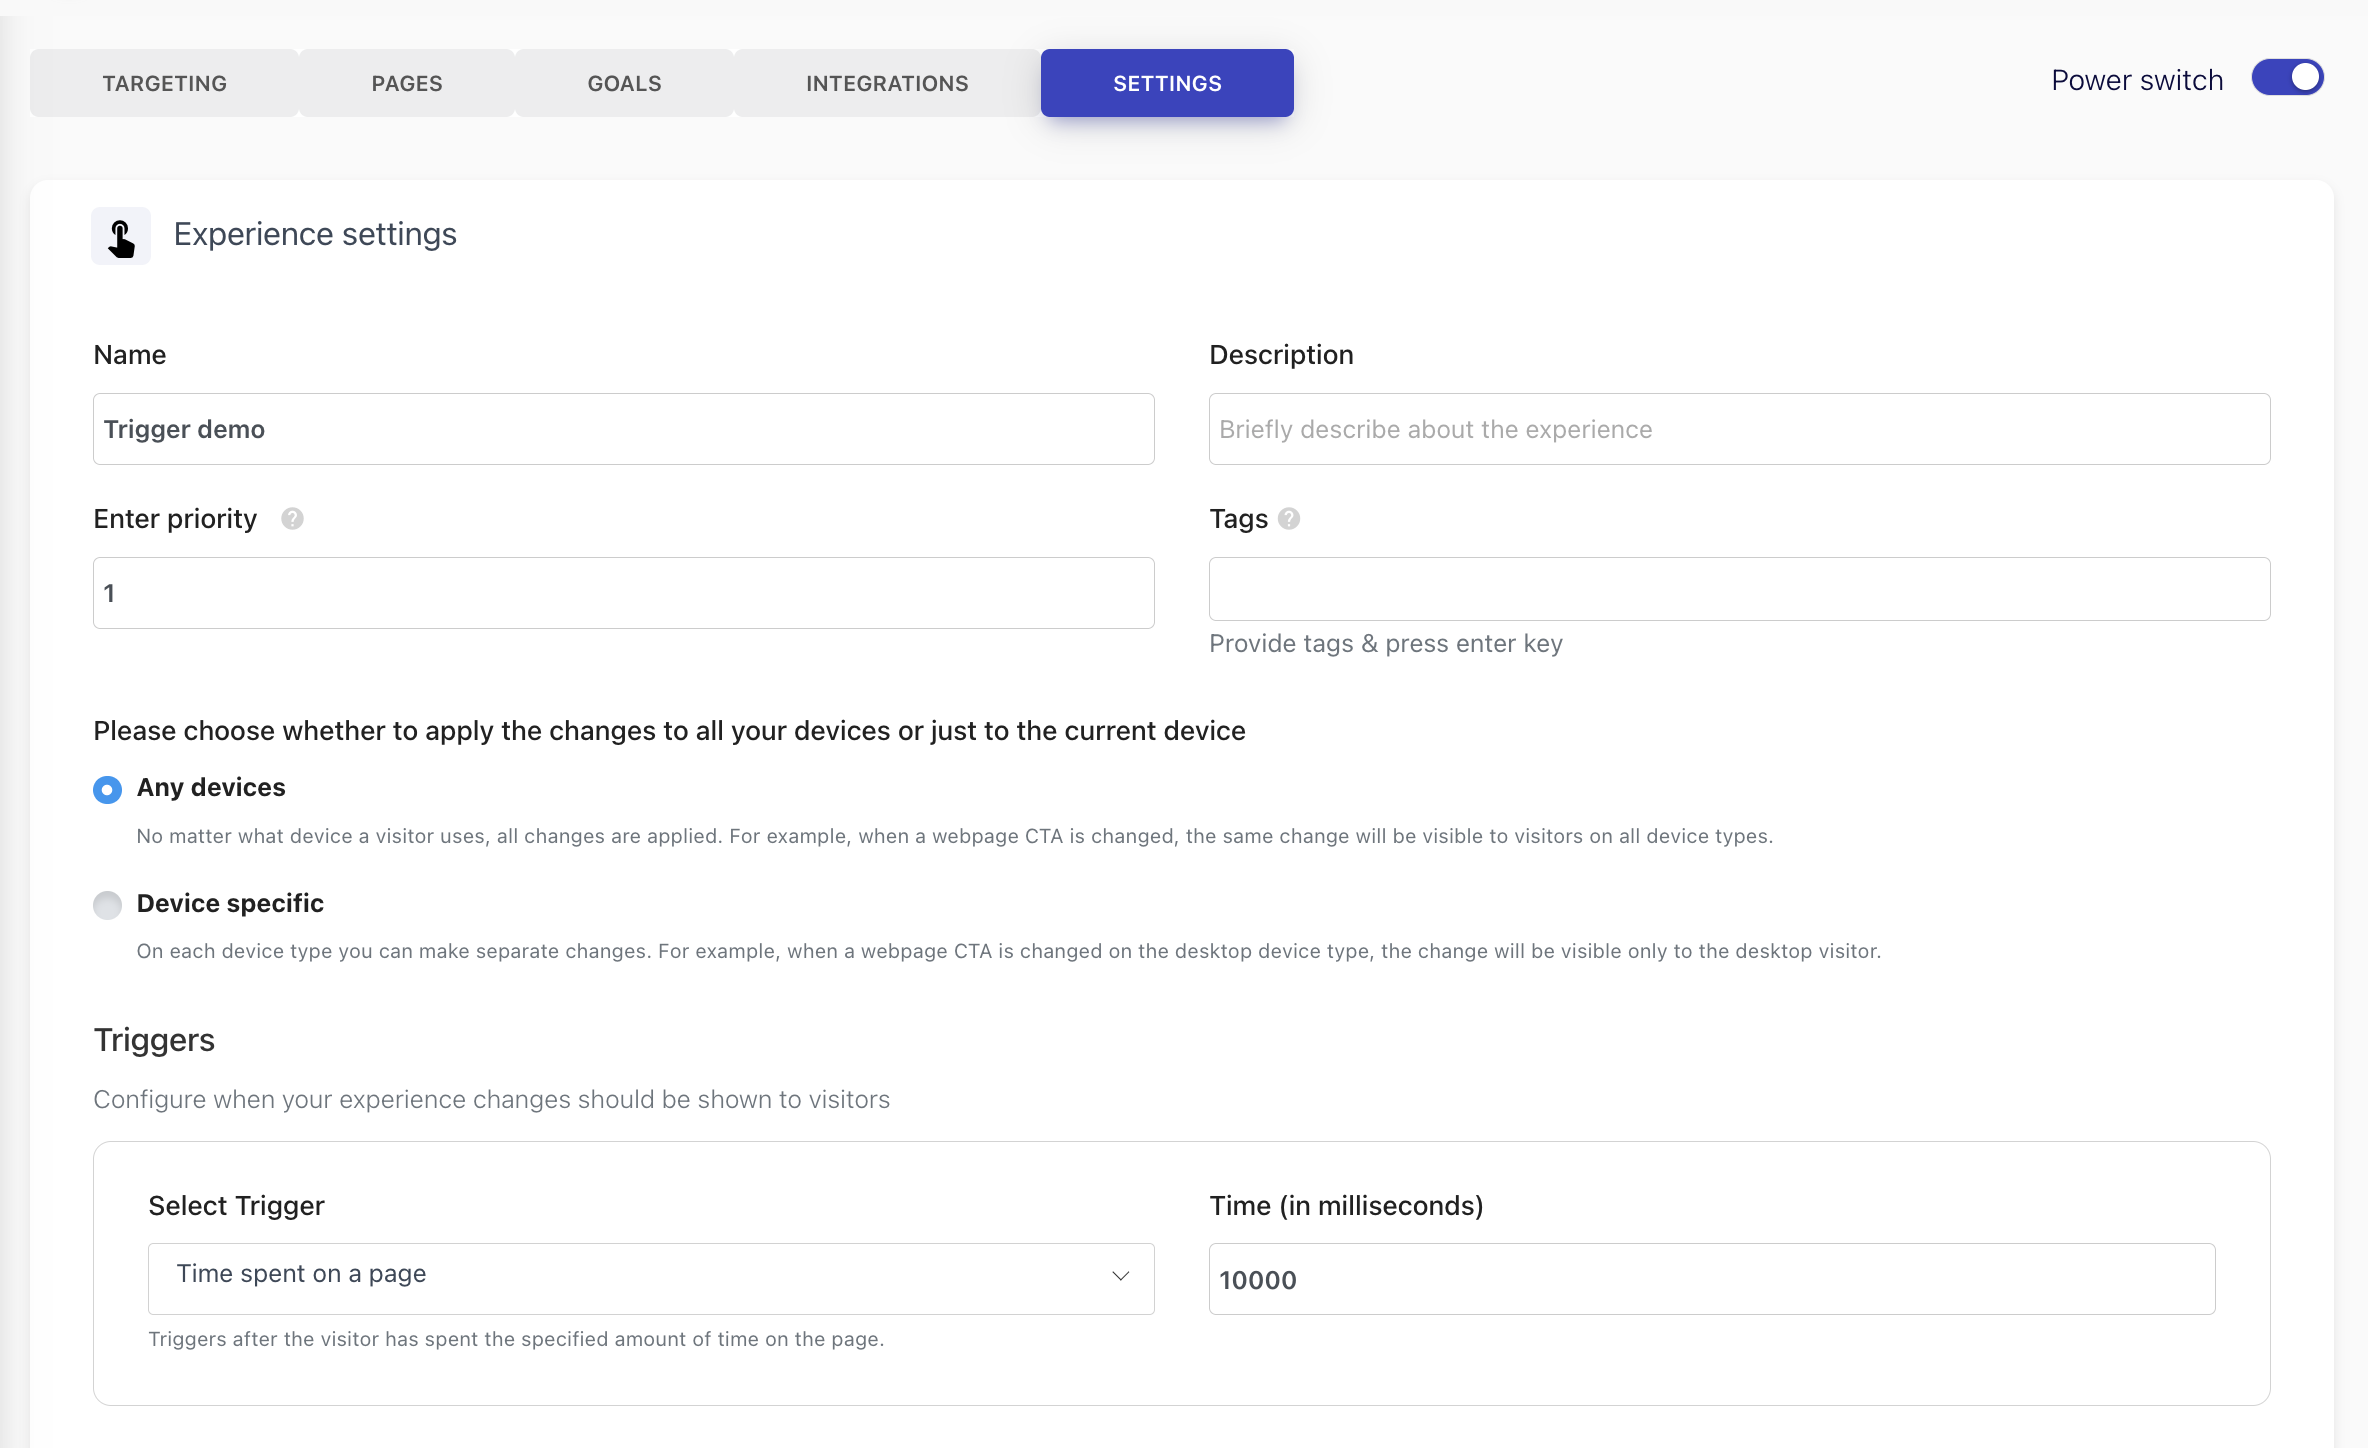This screenshot has height=1448, width=2368.
Task: Click inside the Tags input field
Action: [x=1739, y=589]
